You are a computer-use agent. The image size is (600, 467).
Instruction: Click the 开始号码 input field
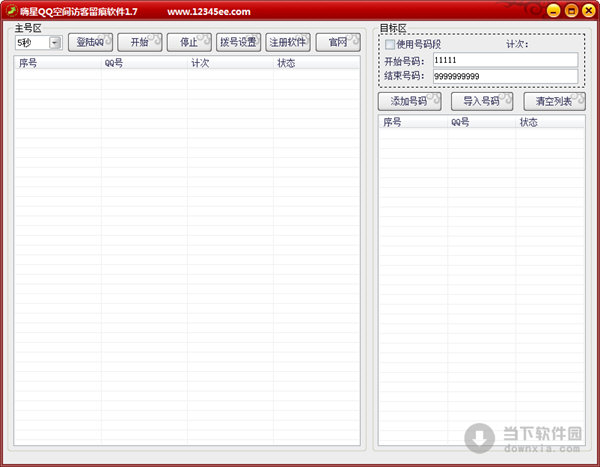504,60
